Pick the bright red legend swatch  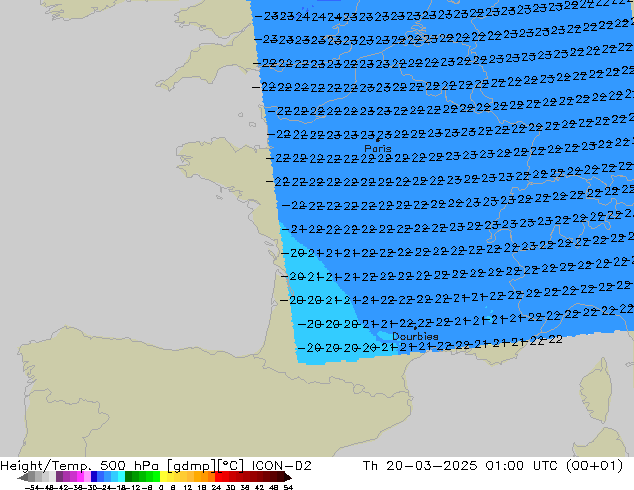pyautogui.click(x=218, y=477)
